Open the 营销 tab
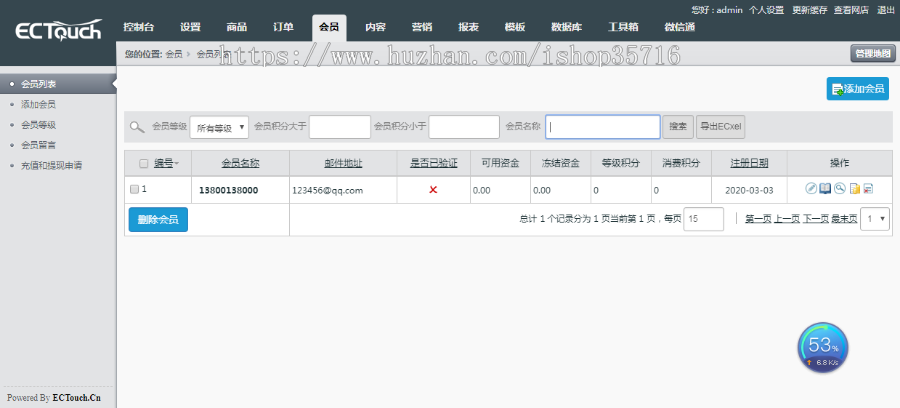 422,27
